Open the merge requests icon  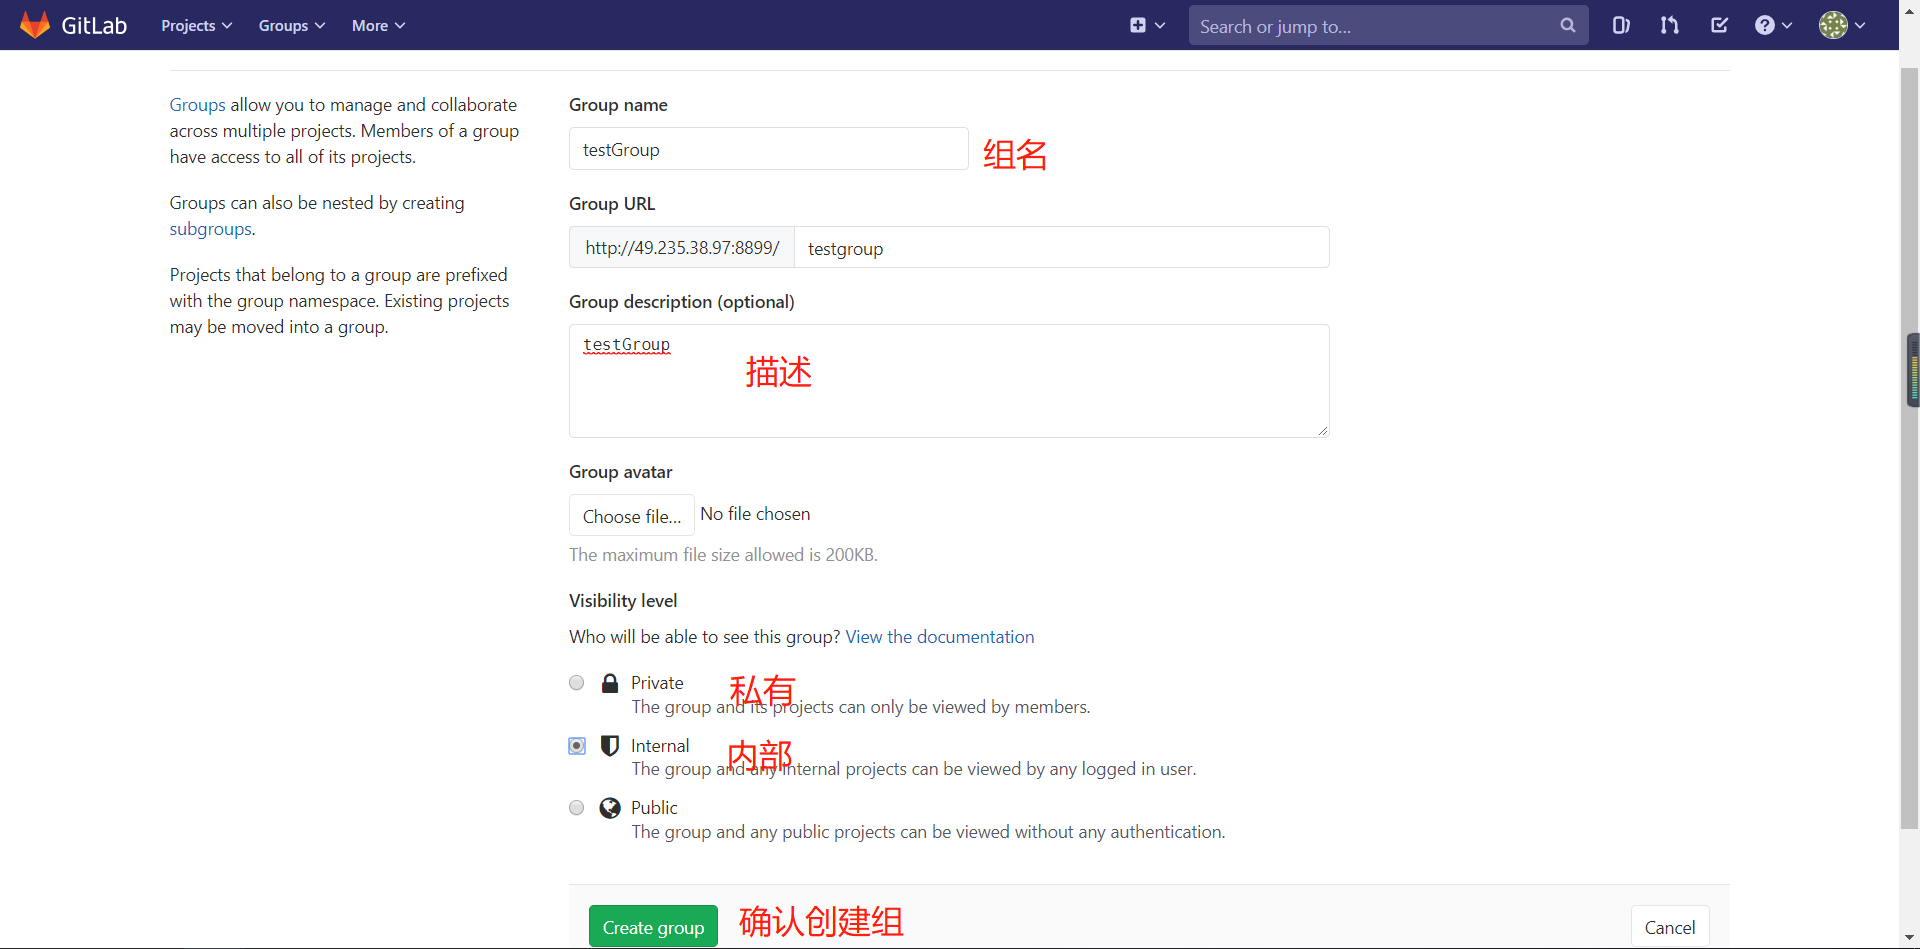[x=1669, y=25]
